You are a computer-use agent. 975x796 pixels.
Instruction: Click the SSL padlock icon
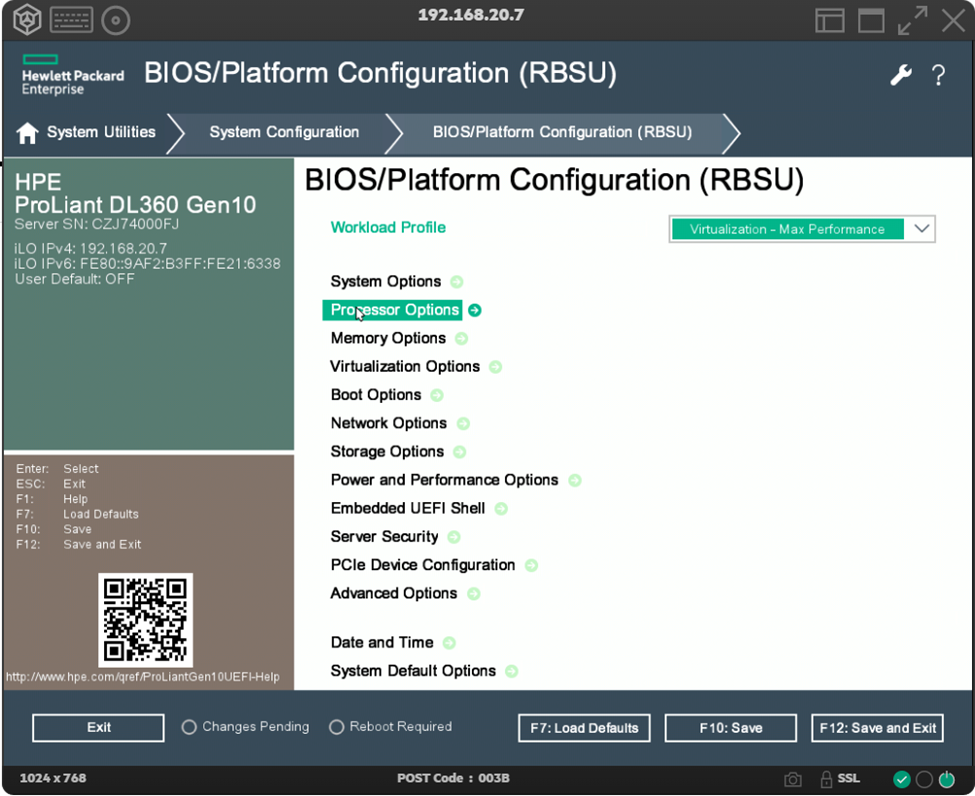(826, 779)
